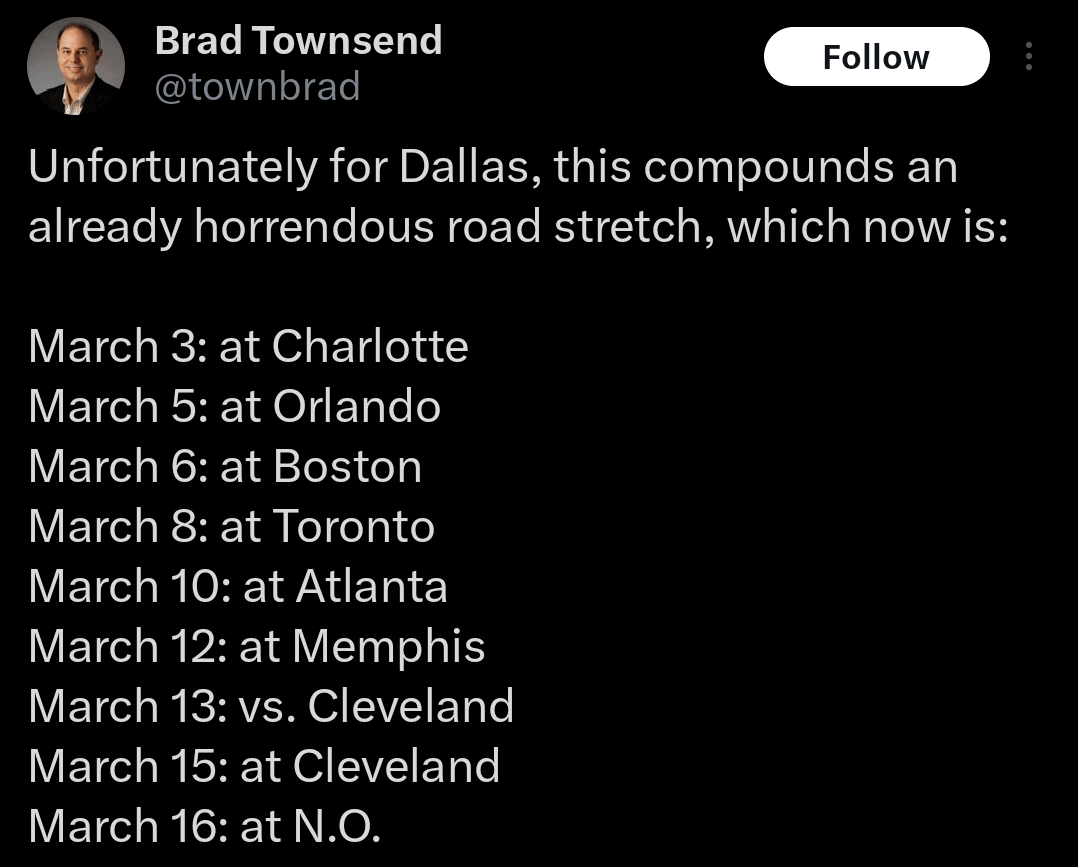Click the Follow button
Screen dimensions: 1078x867
(876, 56)
